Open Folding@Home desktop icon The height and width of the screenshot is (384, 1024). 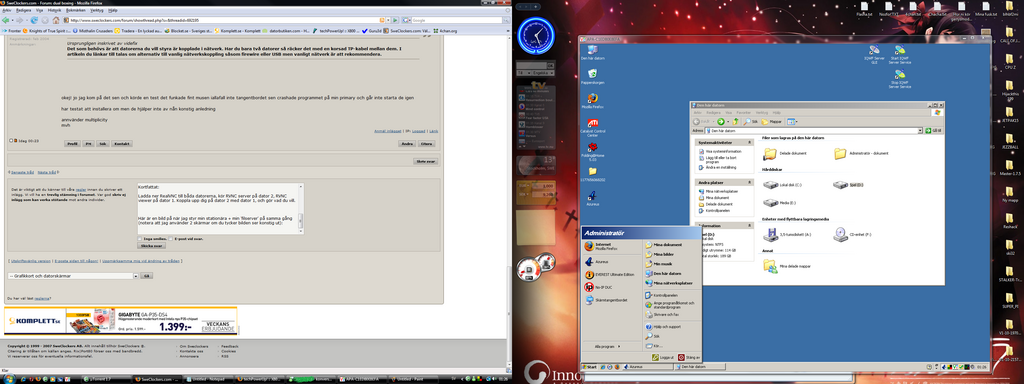[592, 151]
